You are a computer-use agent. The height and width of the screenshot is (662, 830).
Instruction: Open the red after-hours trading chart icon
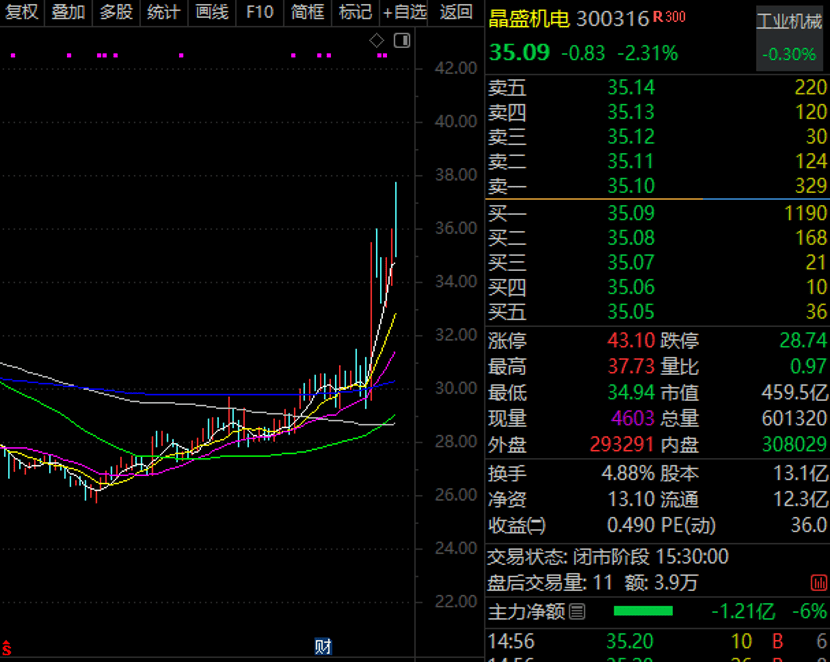pos(819,583)
